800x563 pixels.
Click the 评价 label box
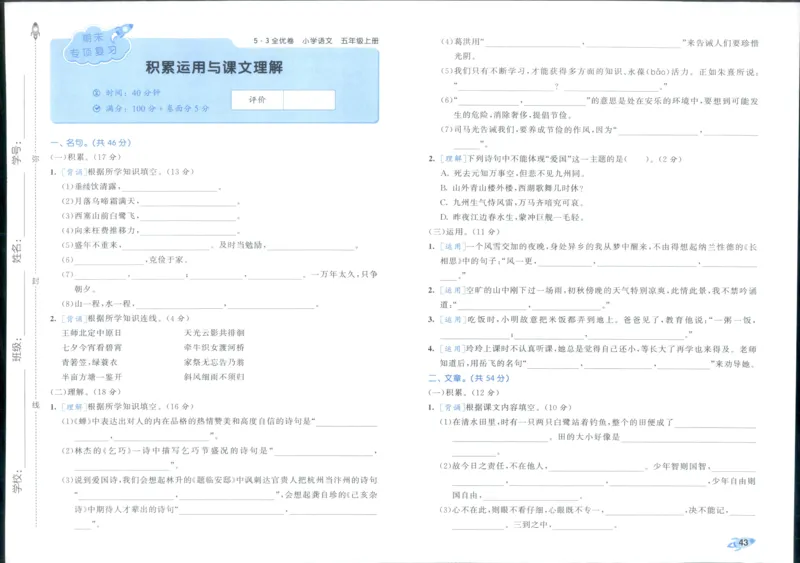click(x=257, y=100)
